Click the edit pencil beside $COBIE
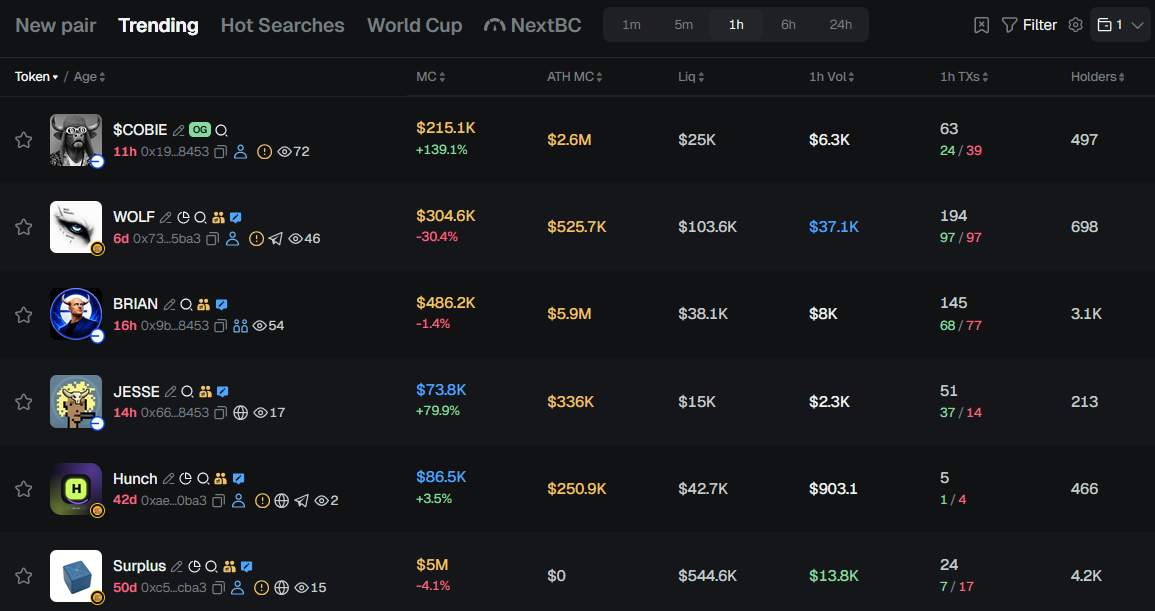1155x611 pixels. click(178, 130)
